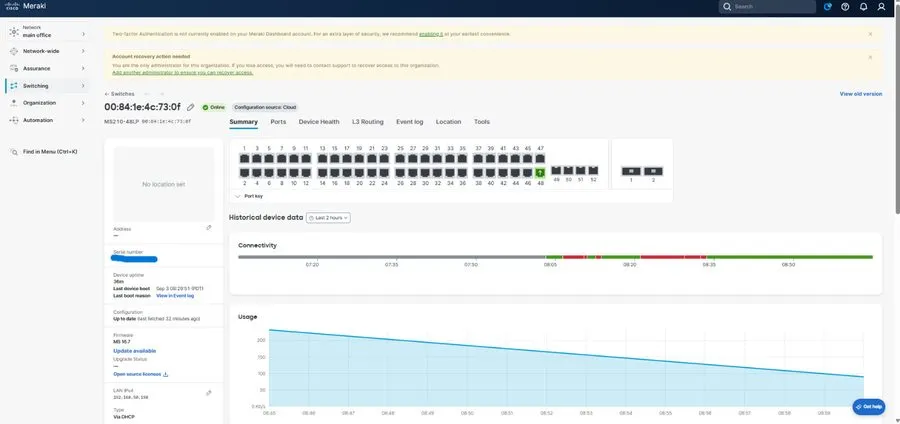This screenshot has width=900, height=424.
Task: Click Open source licenses link
Action: [137, 374]
